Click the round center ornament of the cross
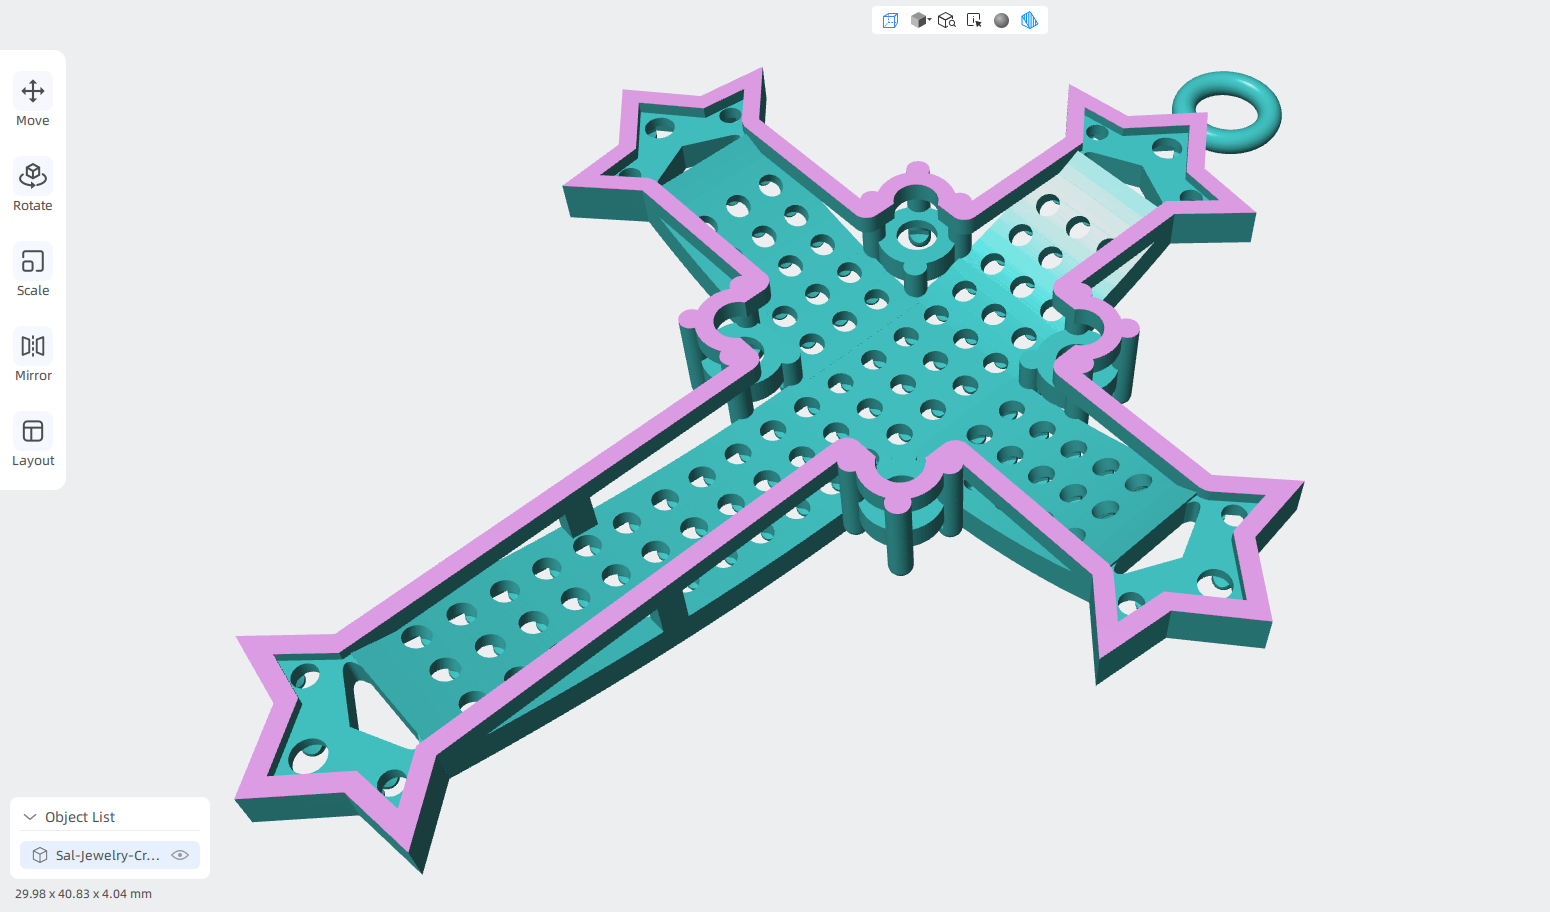This screenshot has height=912, width=1550. click(x=916, y=234)
